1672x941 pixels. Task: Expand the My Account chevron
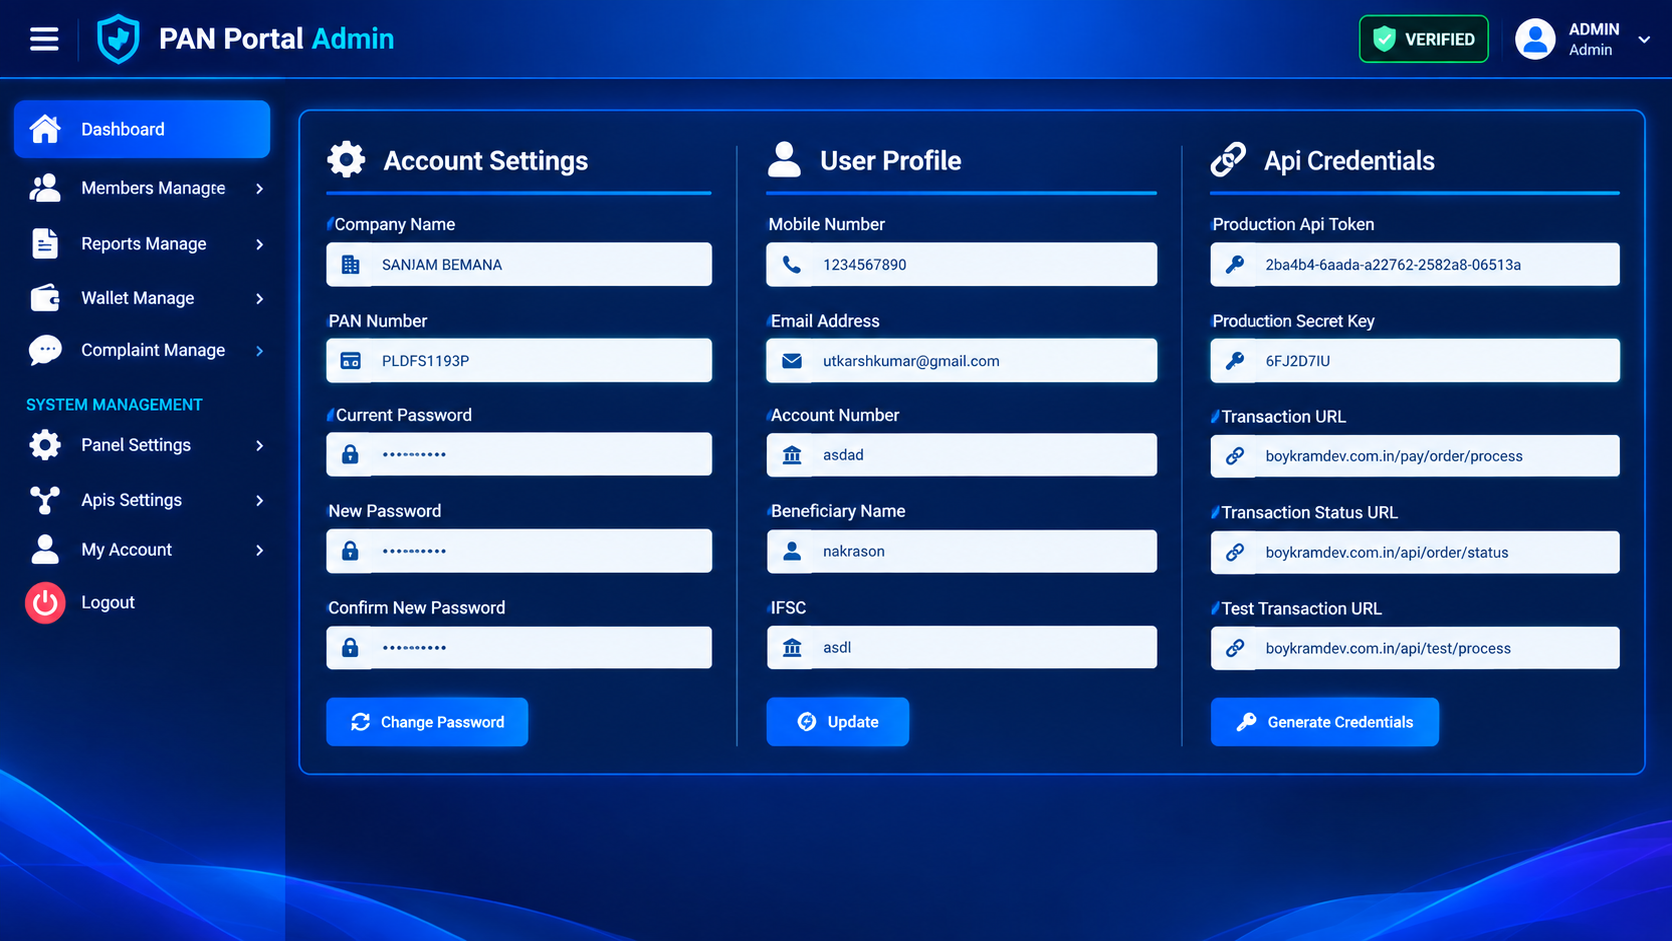259,550
